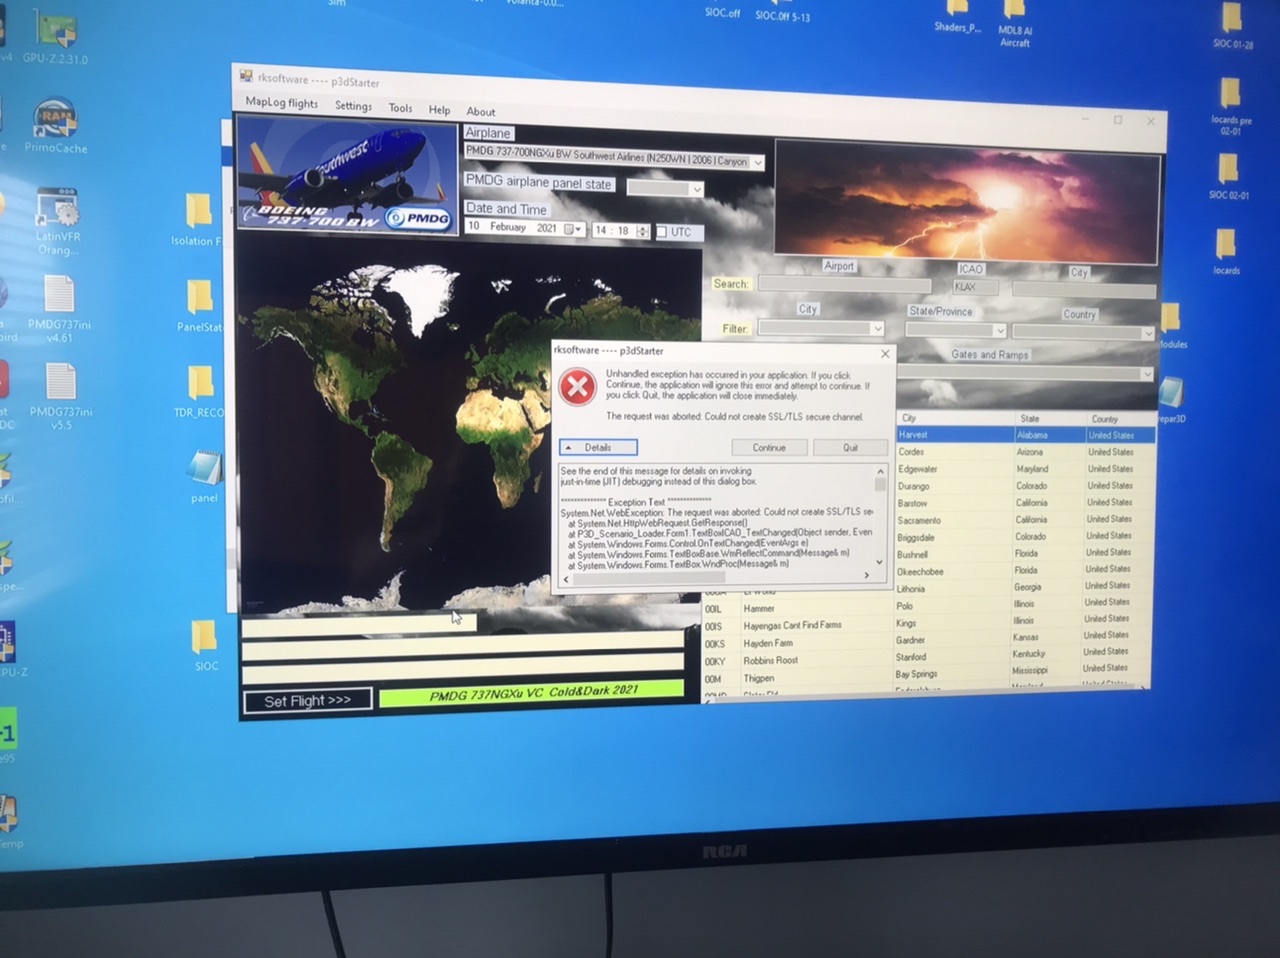Screen dimensions: 1280x958
Task: Select the Harvest Alabama row
Action: (1025, 435)
